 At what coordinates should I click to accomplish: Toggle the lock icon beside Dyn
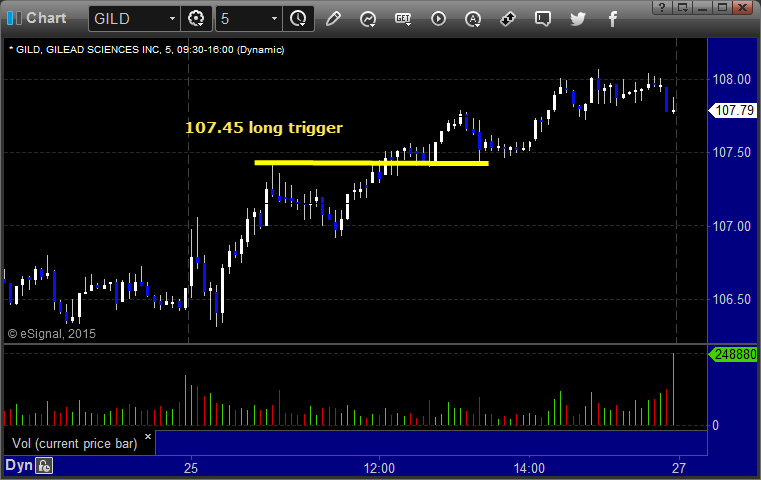pos(44,466)
